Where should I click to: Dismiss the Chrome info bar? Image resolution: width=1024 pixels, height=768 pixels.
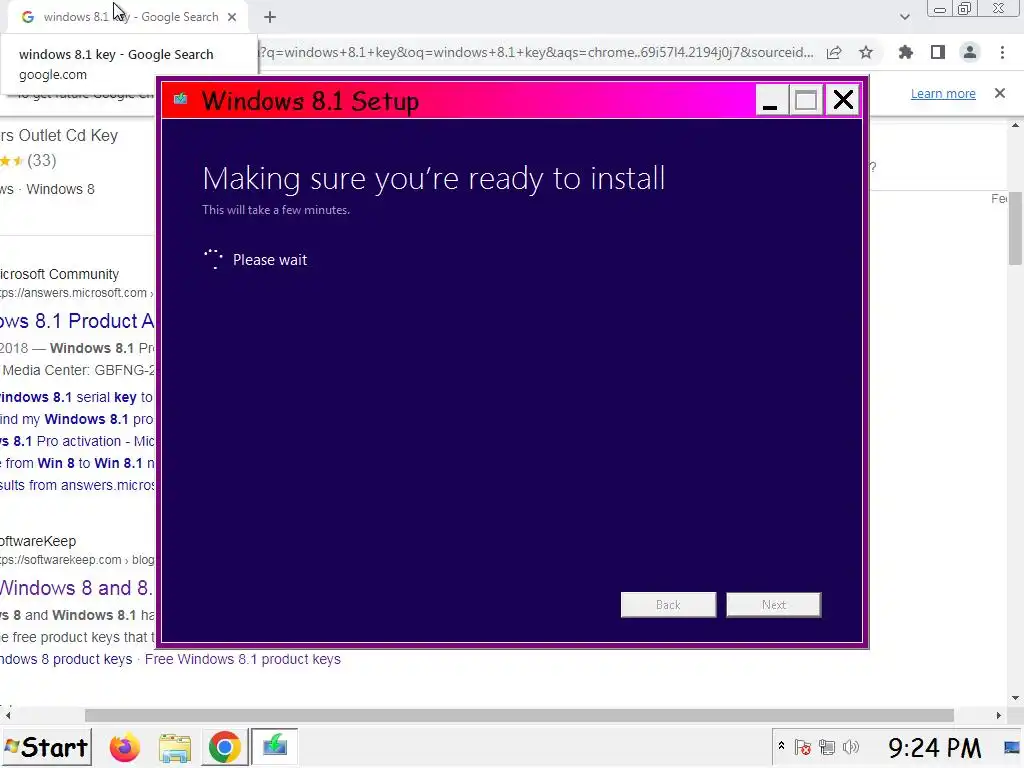coord(999,93)
